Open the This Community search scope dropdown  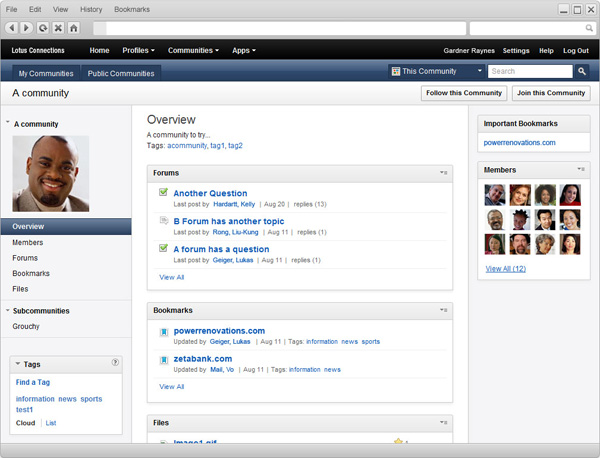[x=436, y=72]
